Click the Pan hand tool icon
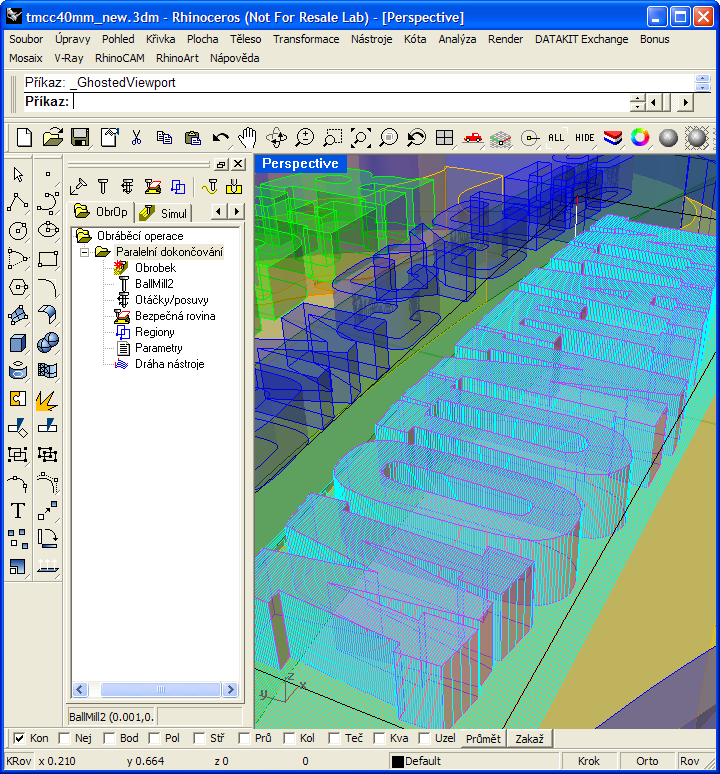This screenshot has height=774, width=720. point(248,138)
